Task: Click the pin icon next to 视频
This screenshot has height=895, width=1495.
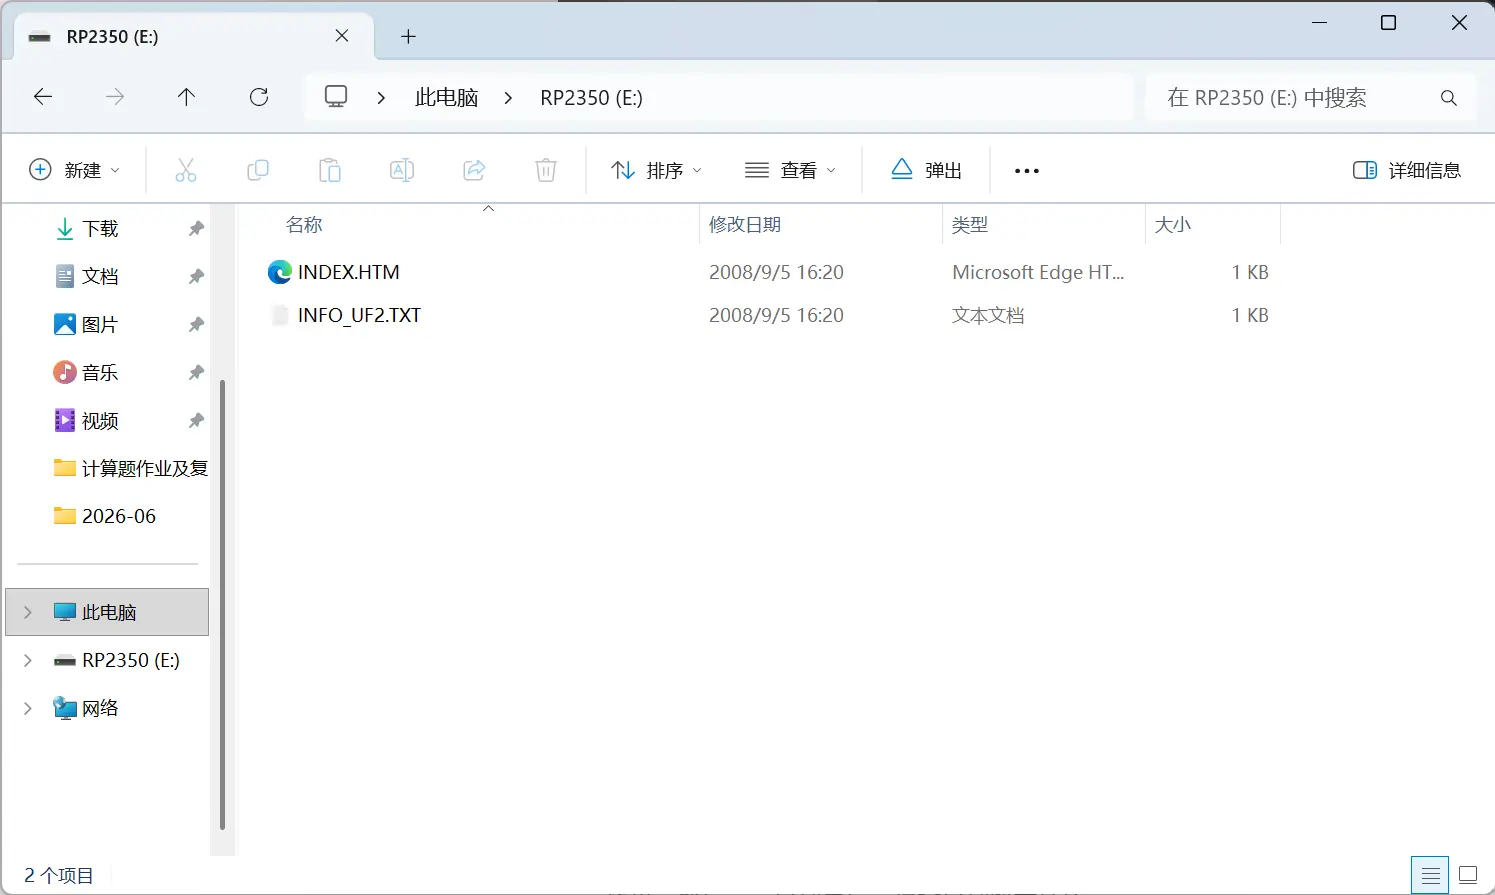Action: click(196, 421)
